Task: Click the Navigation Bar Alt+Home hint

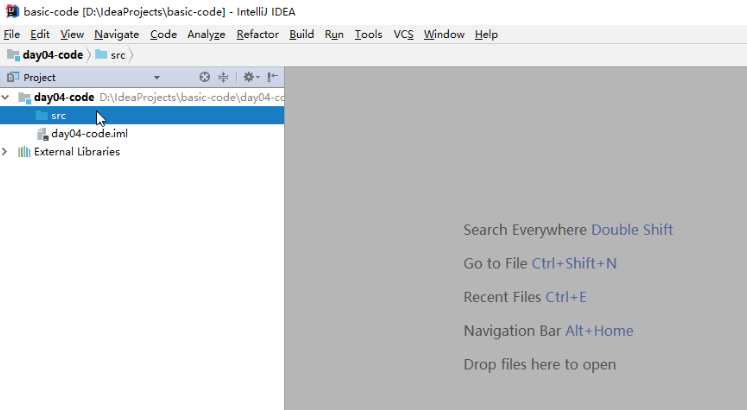Action: click(x=548, y=331)
